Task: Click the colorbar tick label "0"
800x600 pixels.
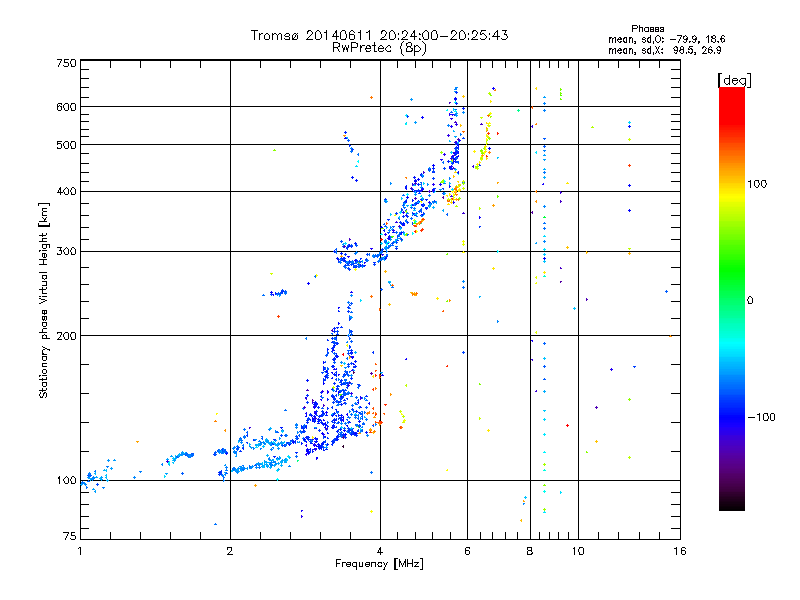Action: (x=750, y=300)
